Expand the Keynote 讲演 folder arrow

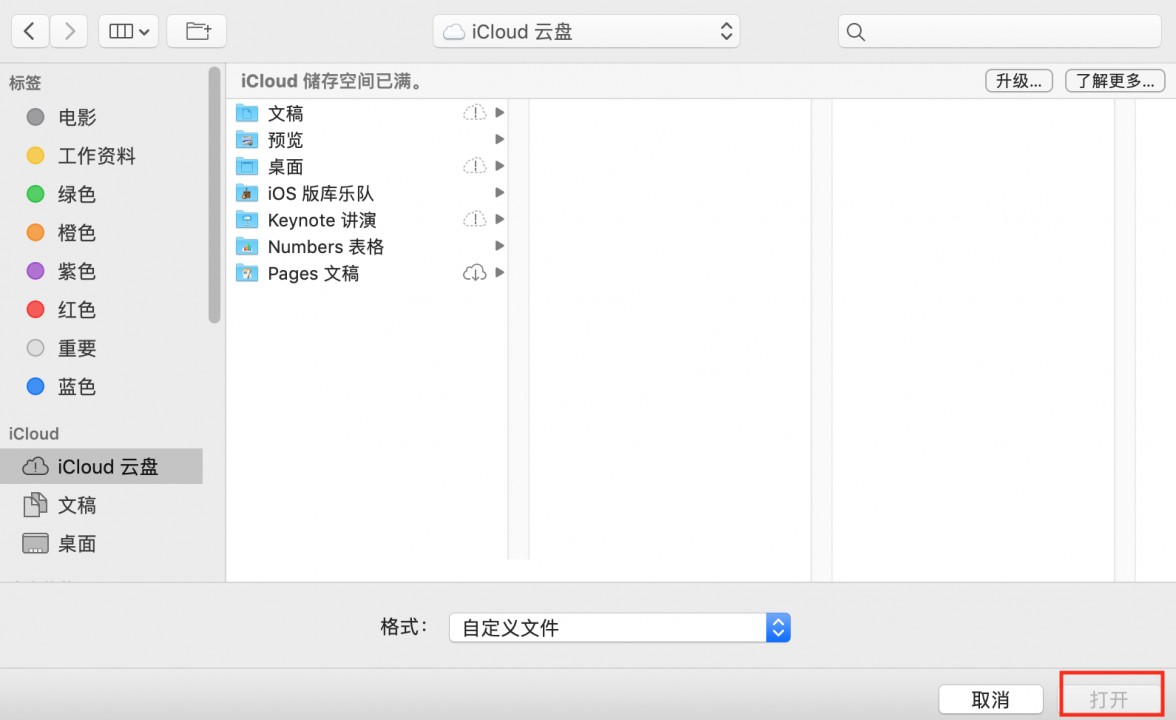tap(500, 219)
